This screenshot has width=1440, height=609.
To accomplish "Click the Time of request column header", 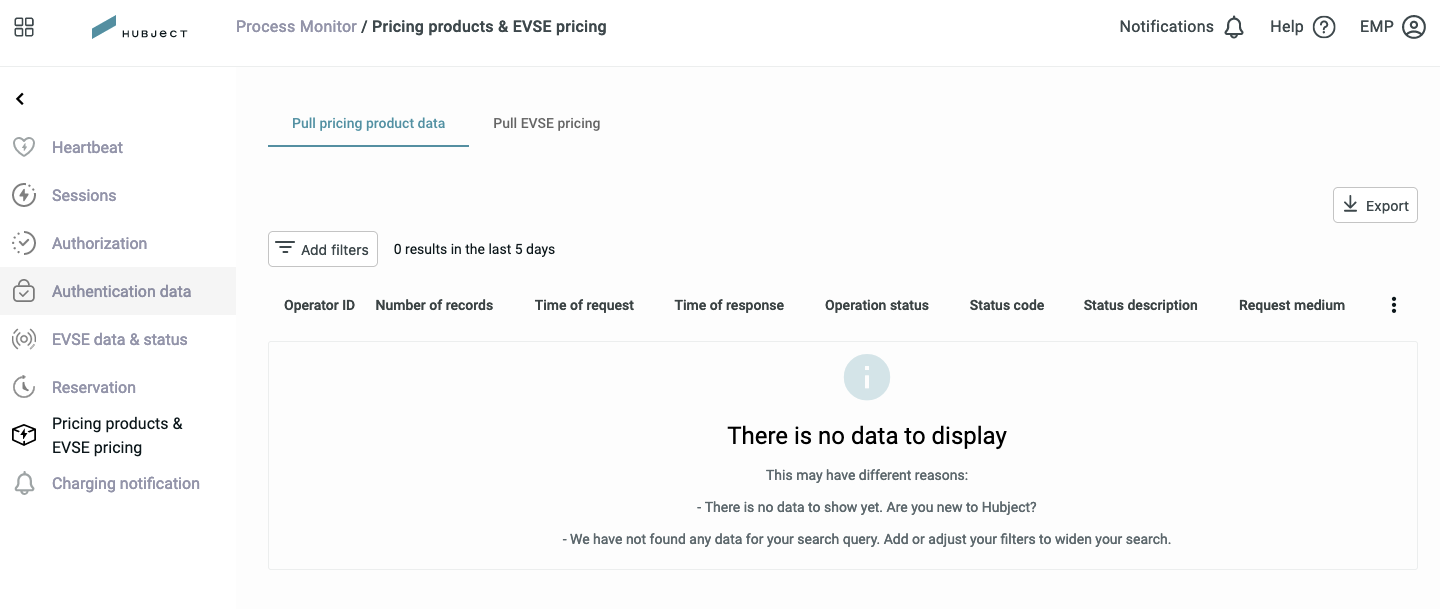I will [584, 305].
